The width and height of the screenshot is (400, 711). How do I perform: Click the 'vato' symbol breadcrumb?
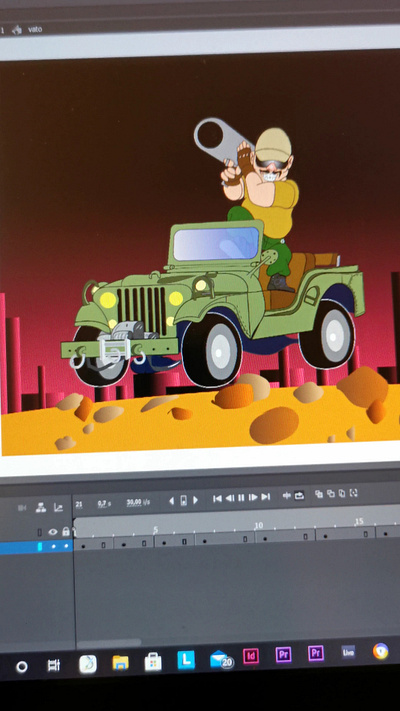(x=35, y=29)
